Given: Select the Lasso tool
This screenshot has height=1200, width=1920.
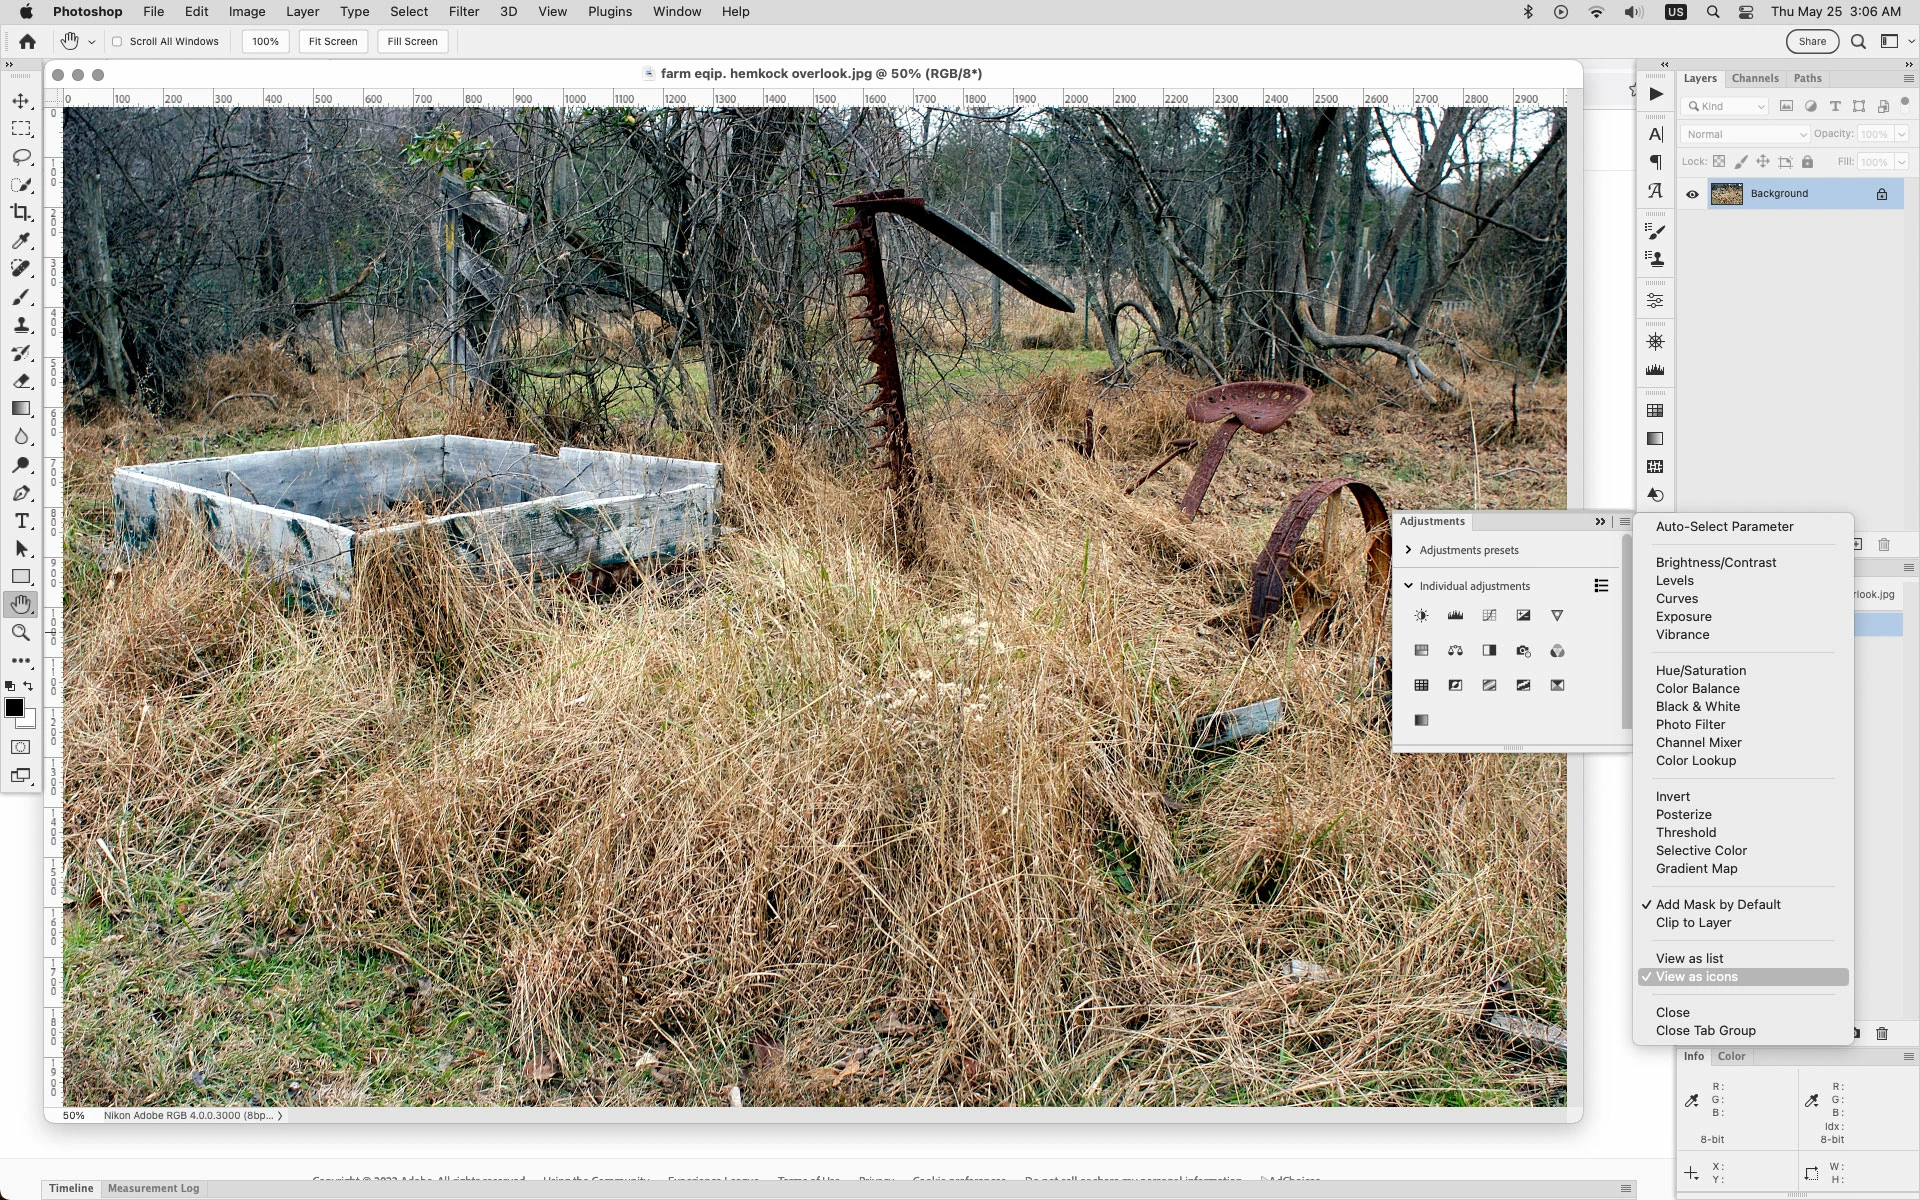Looking at the screenshot, I should tap(21, 158).
